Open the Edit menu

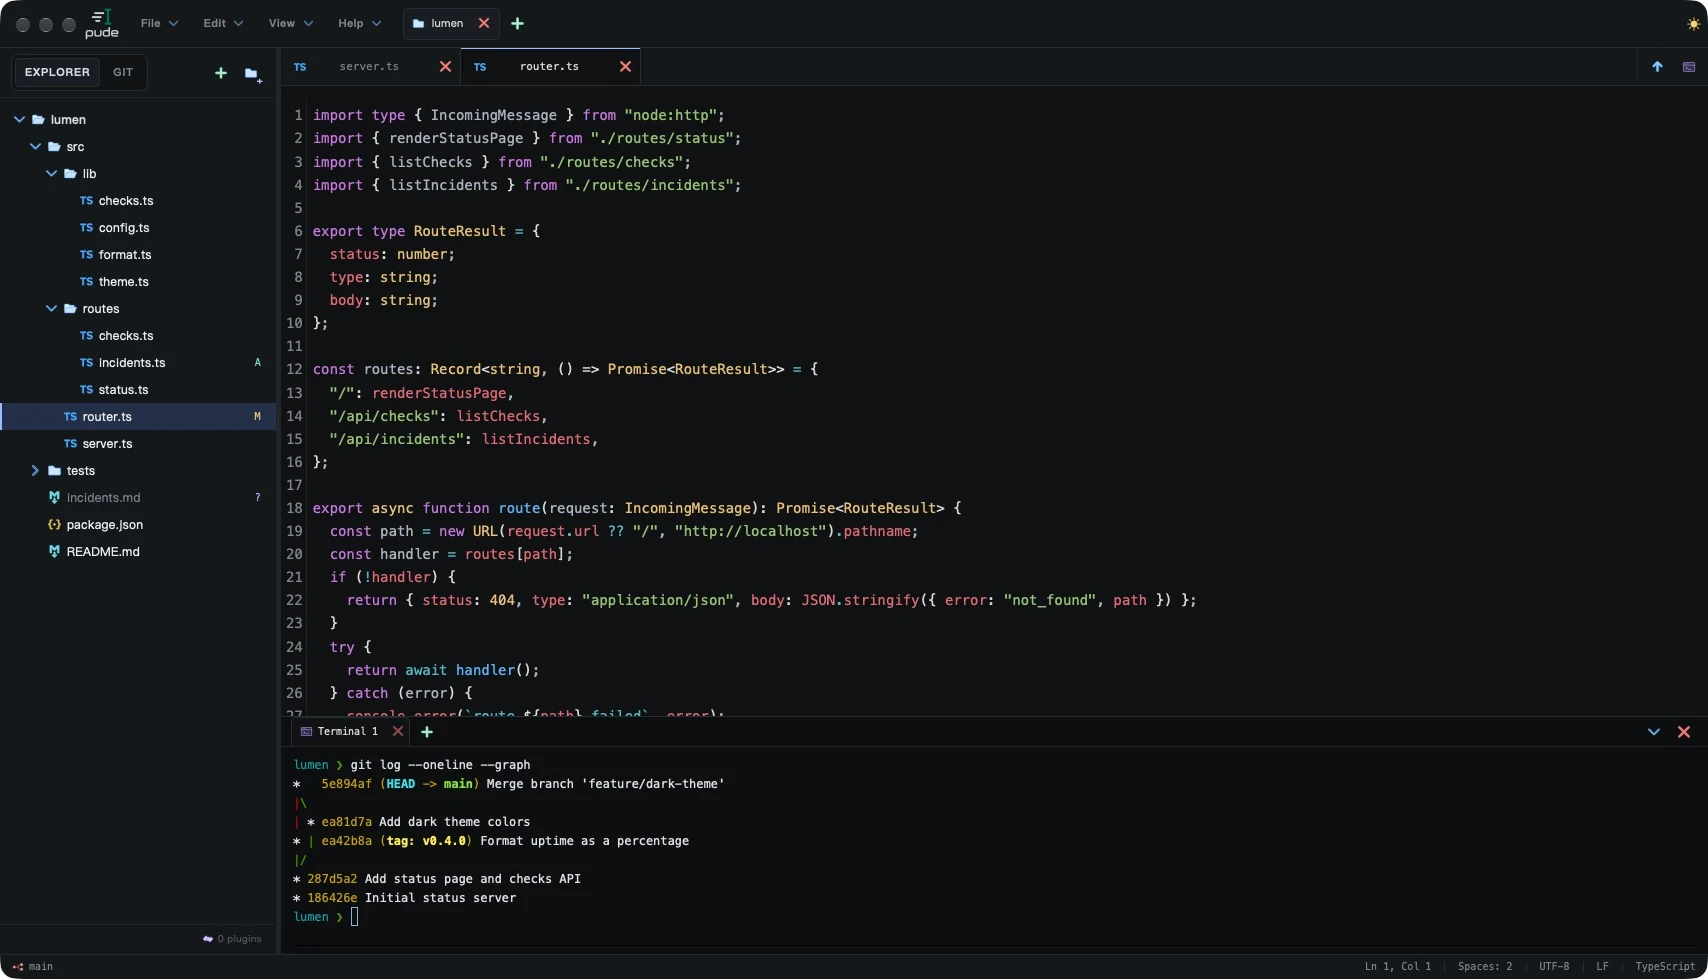pos(223,23)
